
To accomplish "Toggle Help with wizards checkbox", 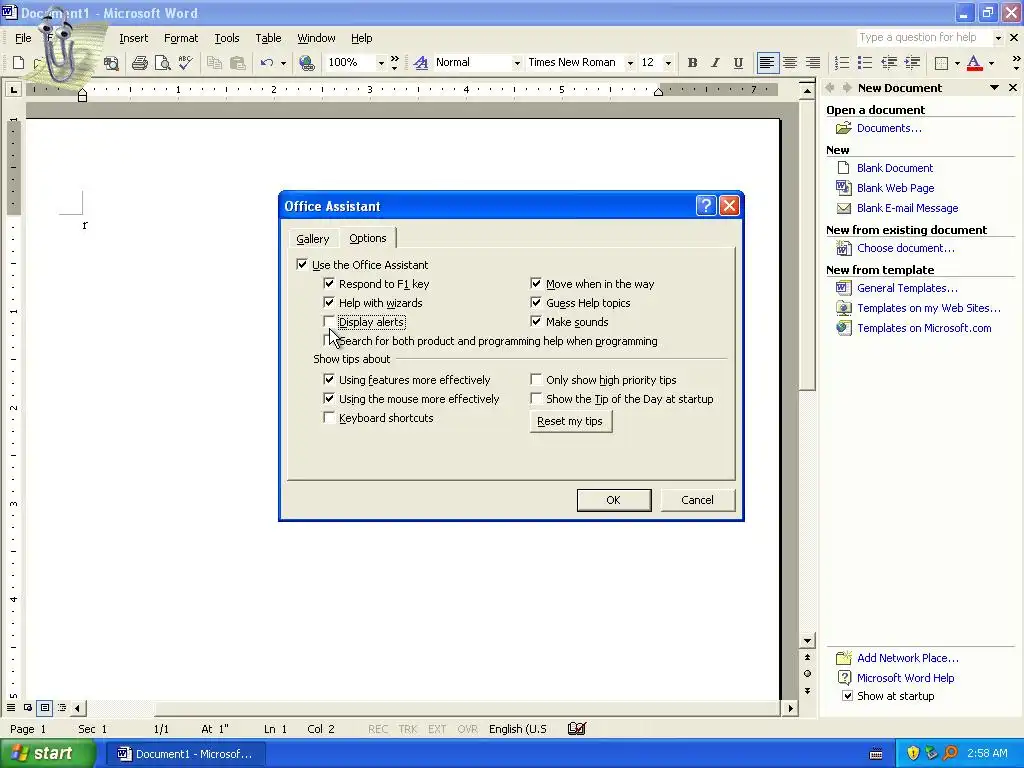I will (x=329, y=302).
